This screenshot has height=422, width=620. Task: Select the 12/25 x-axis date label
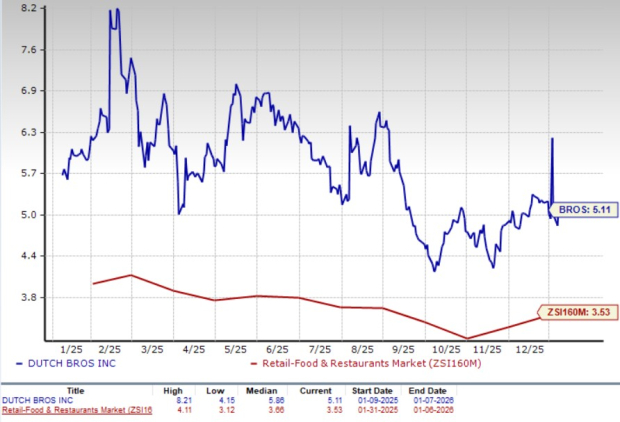(x=531, y=349)
